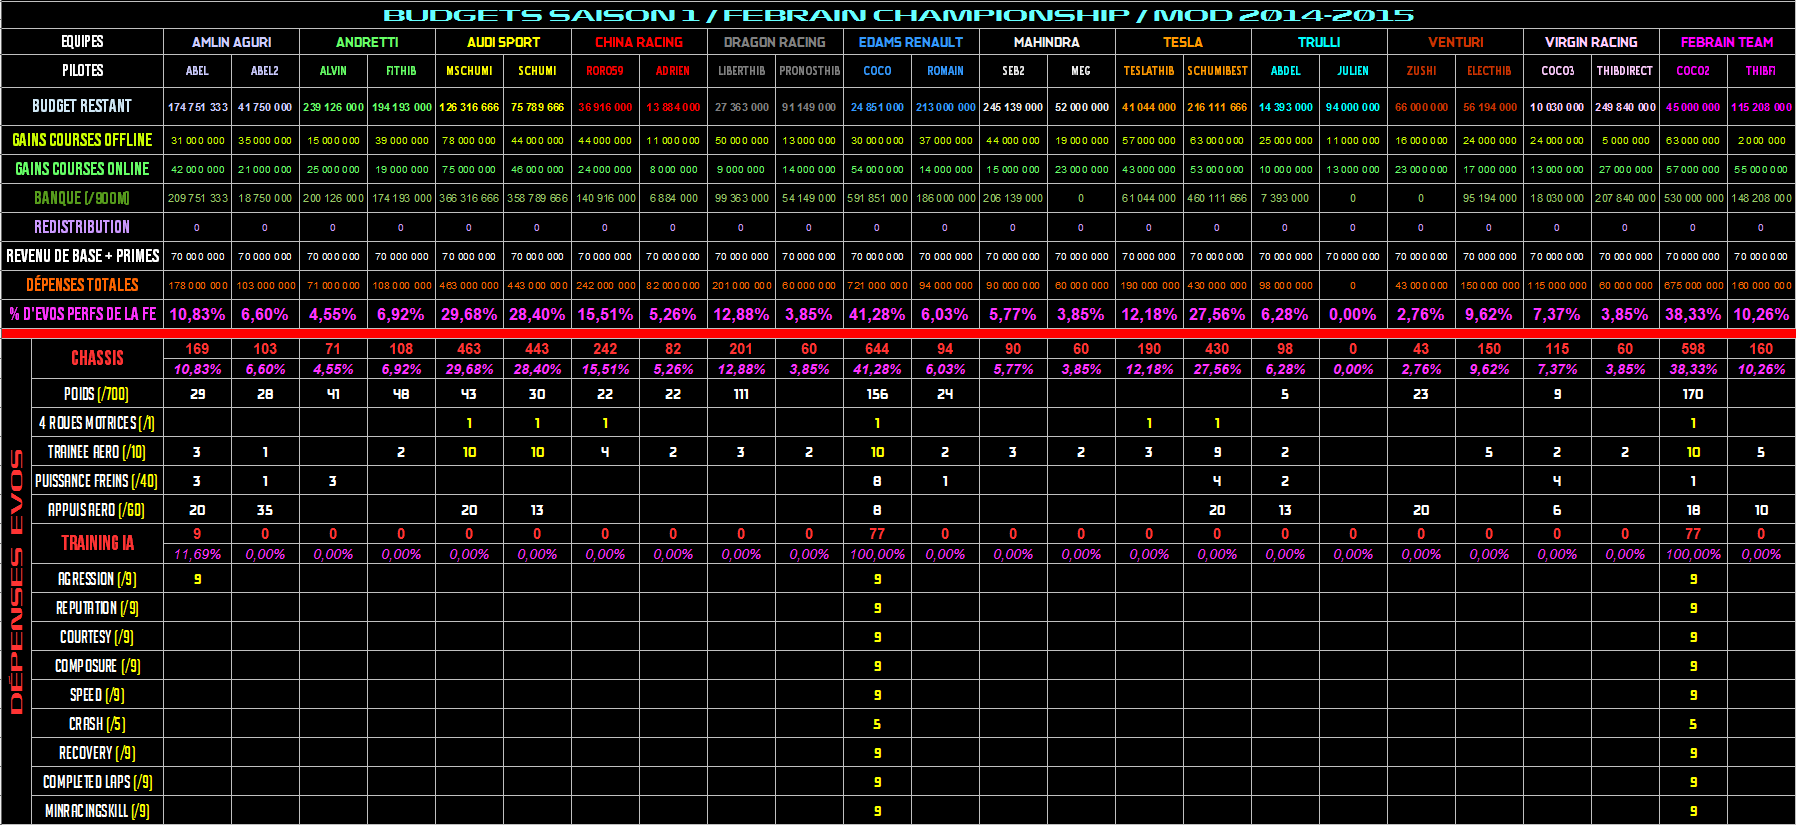Select the EDAMS RENAULT team header
1796x825 pixels.
(x=910, y=42)
